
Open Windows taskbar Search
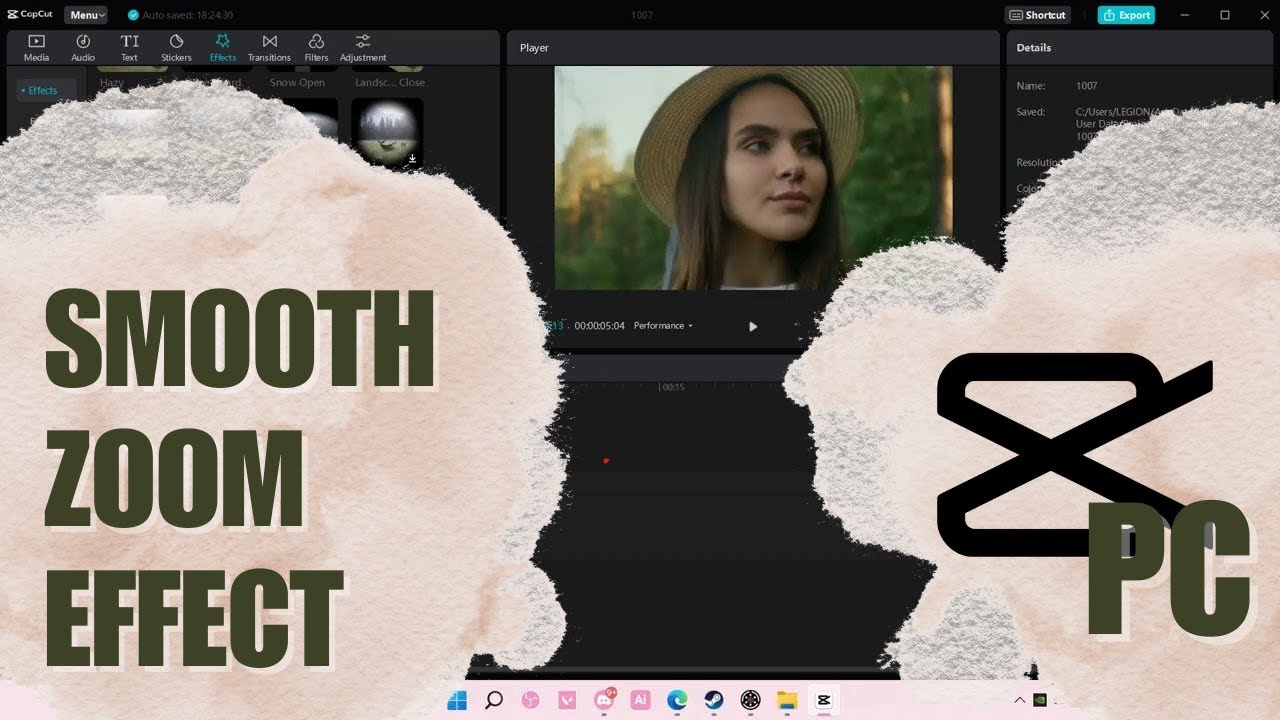[x=493, y=700]
